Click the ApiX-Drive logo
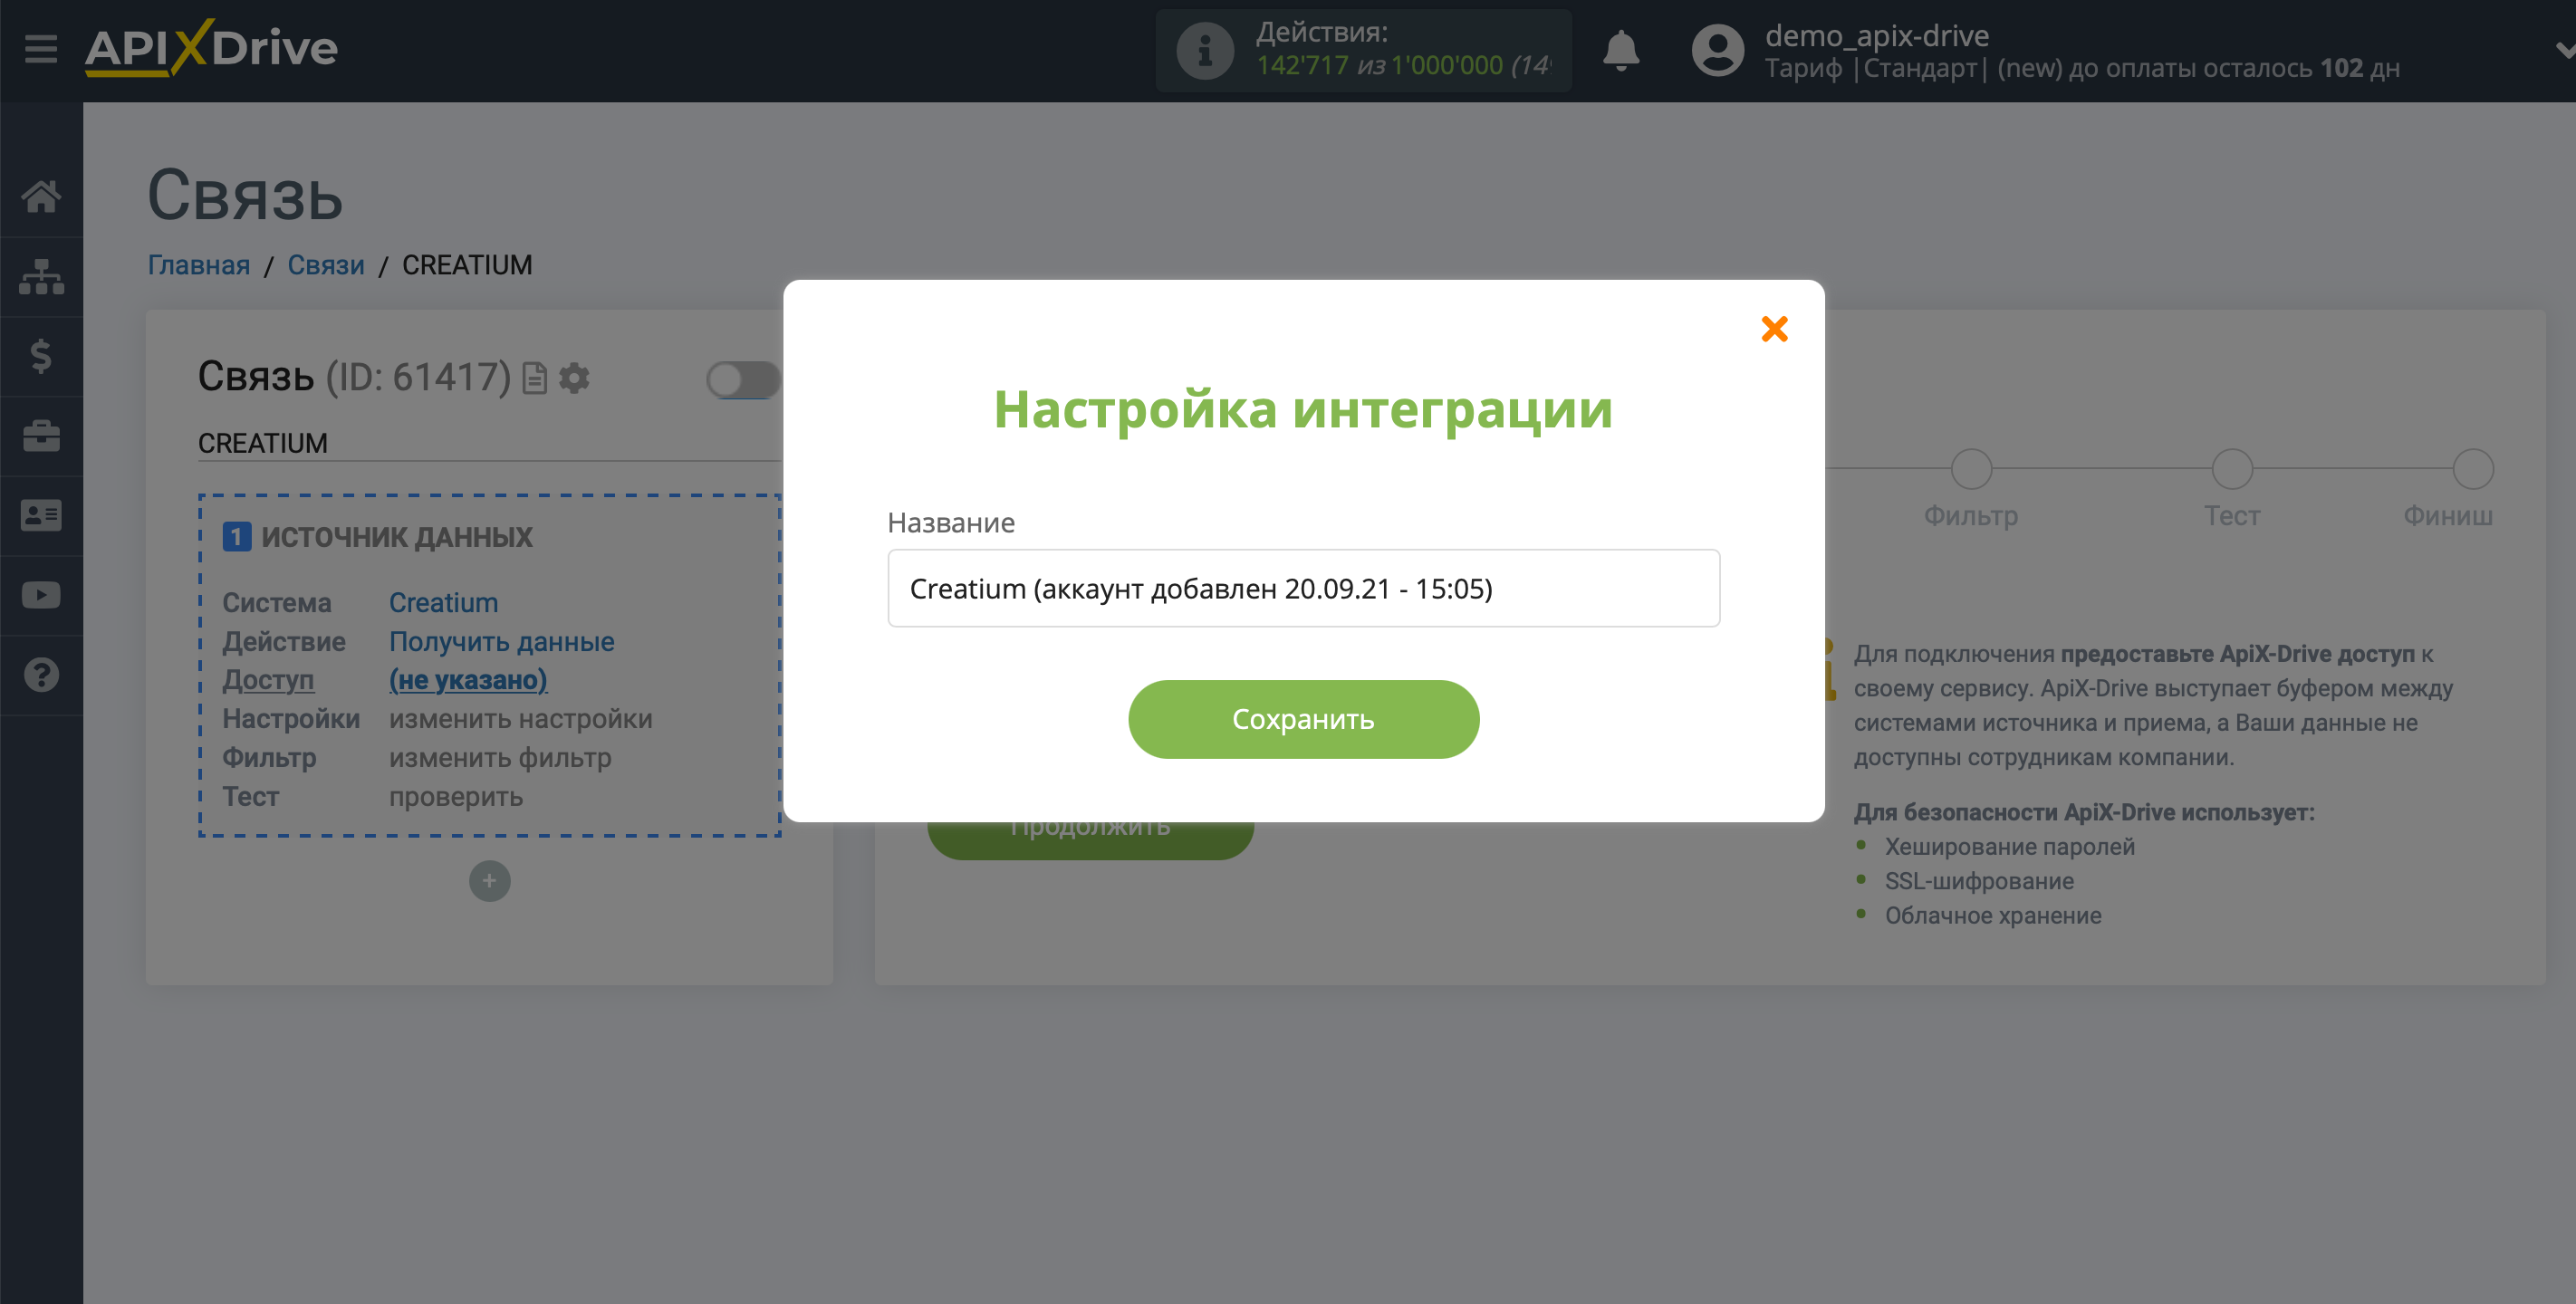 pos(211,48)
